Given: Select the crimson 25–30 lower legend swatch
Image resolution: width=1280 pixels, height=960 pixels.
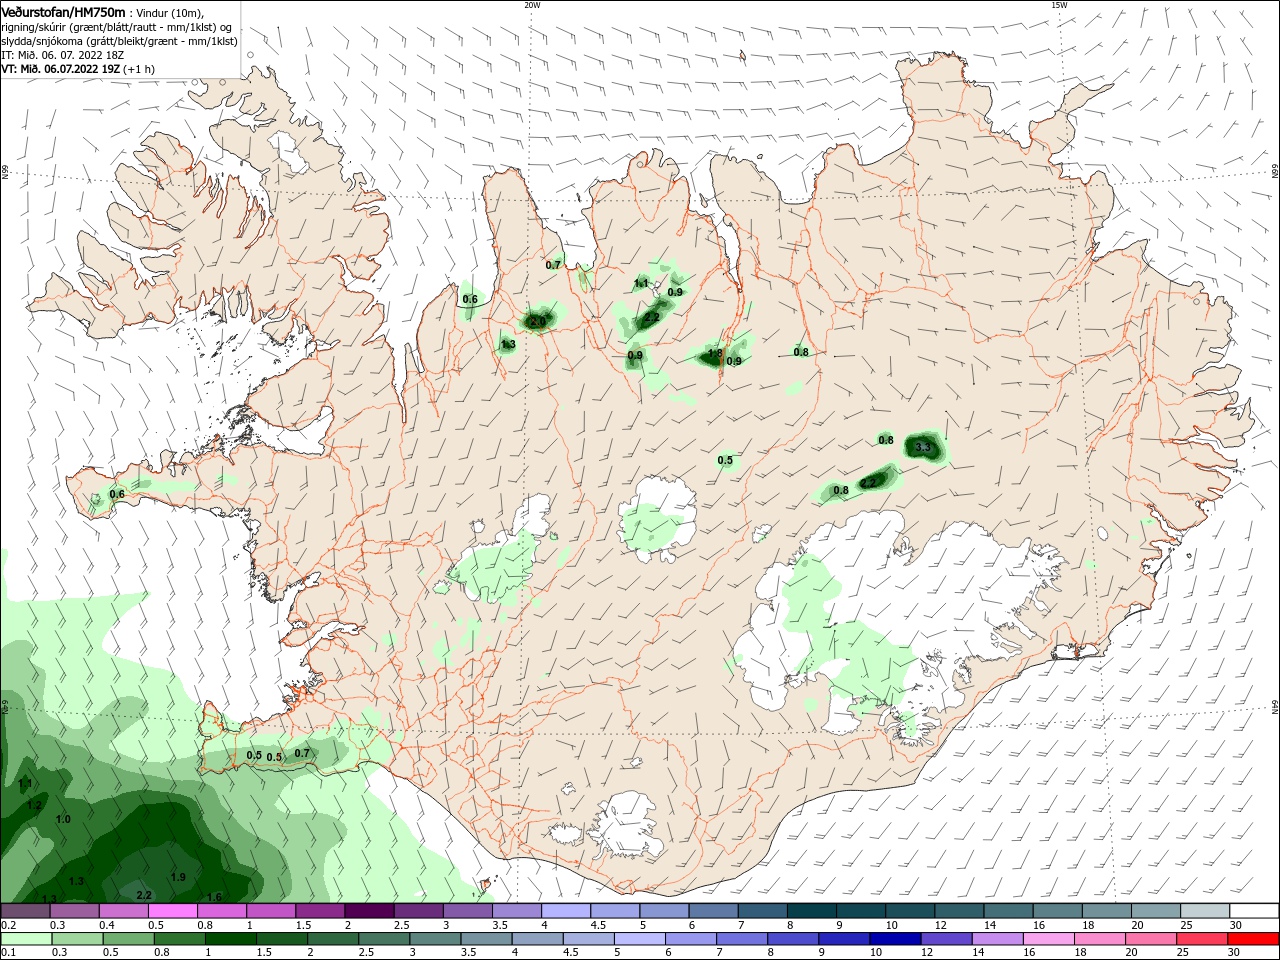Looking at the screenshot, I should coord(1202,938).
